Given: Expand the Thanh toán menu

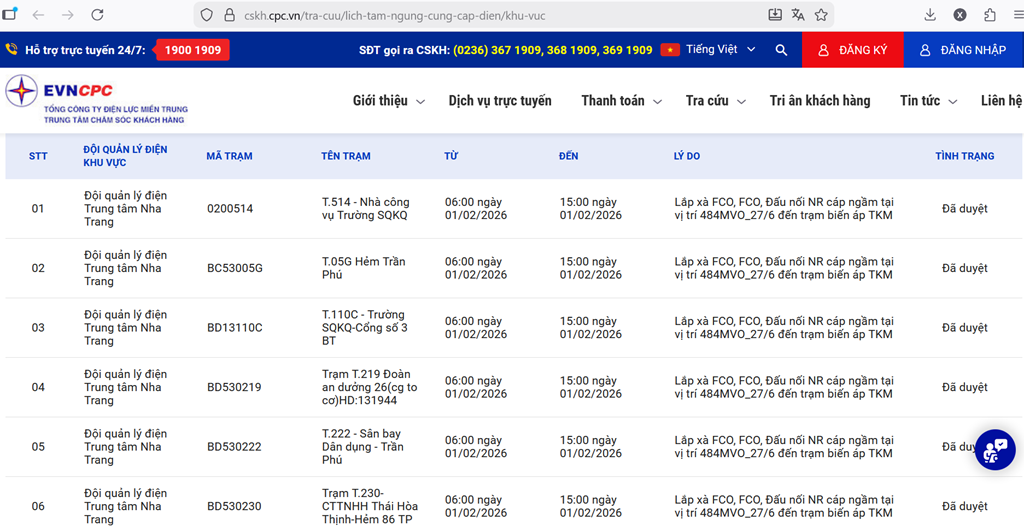Looking at the screenshot, I should tap(621, 101).
